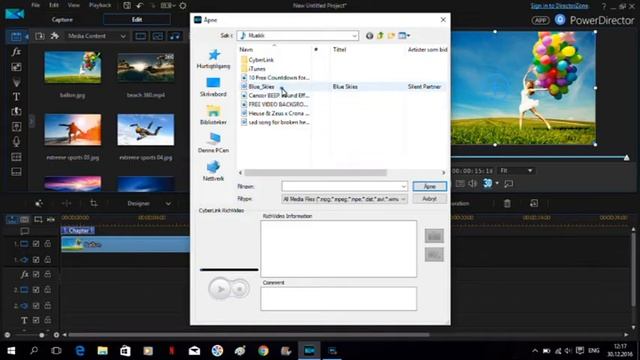Click the Save project icon in top bar
Image resolution: width=640 pixels, height=360 pixels.
[127, 5]
